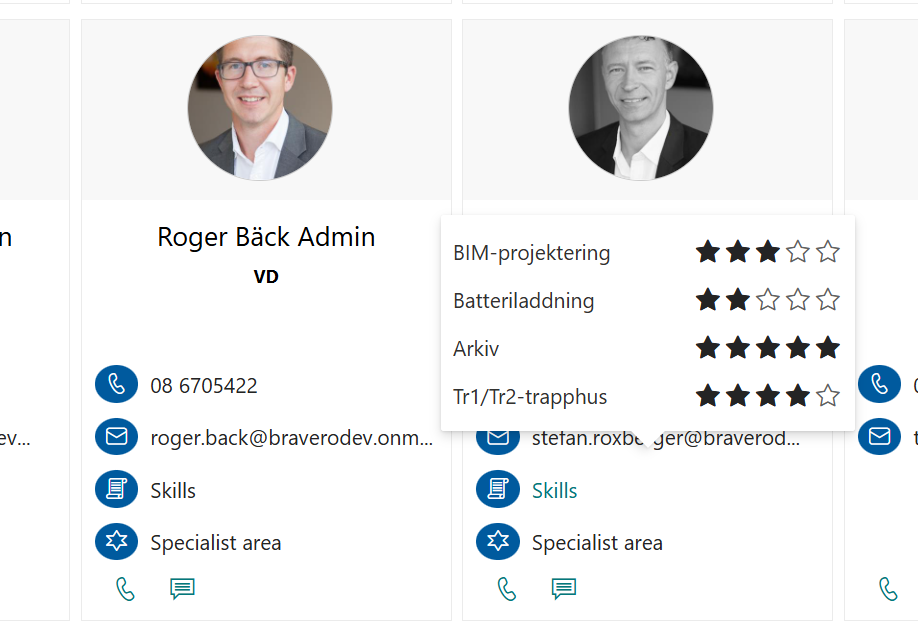Click the Skills scroll icon on Roger's card

117,489
